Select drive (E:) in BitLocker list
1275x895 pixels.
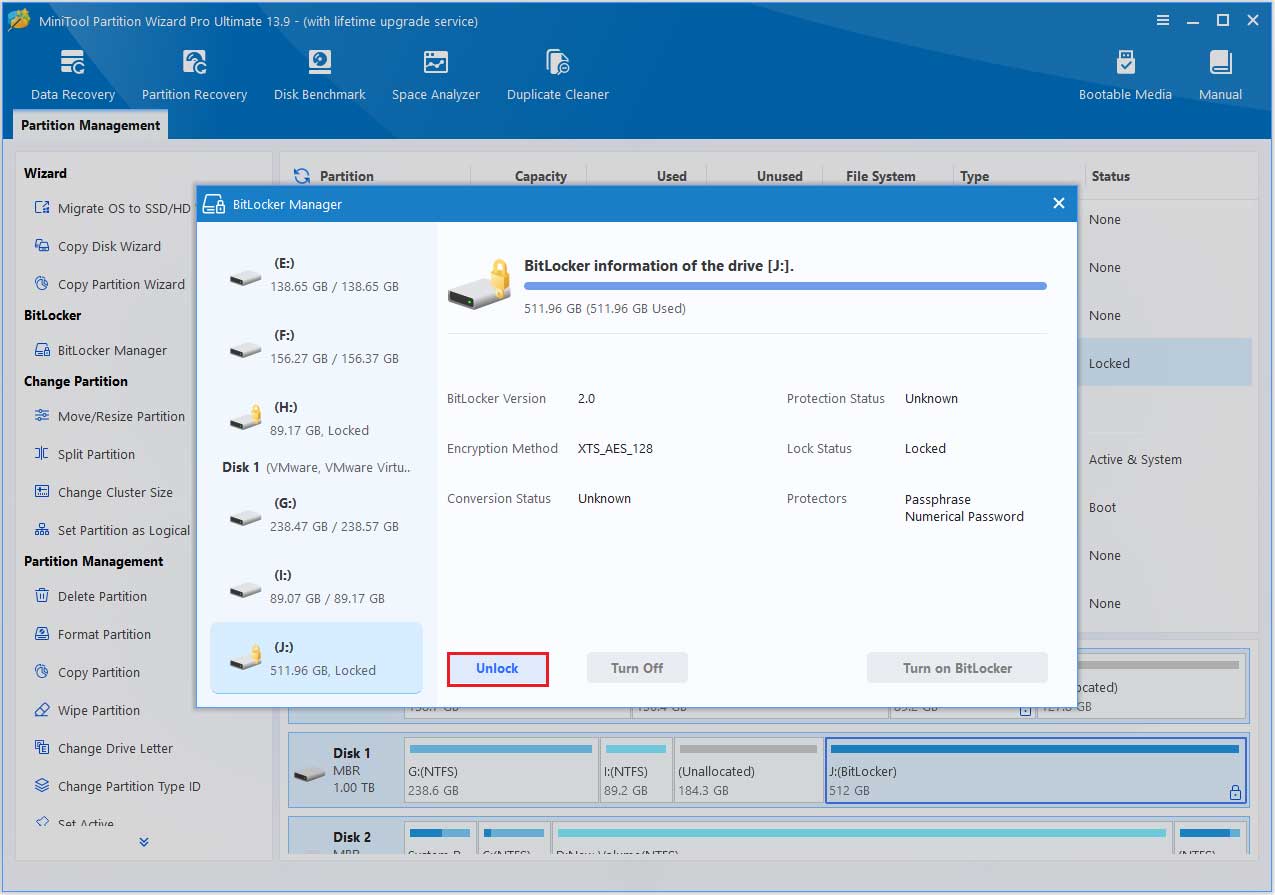click(x=316, y=274)
